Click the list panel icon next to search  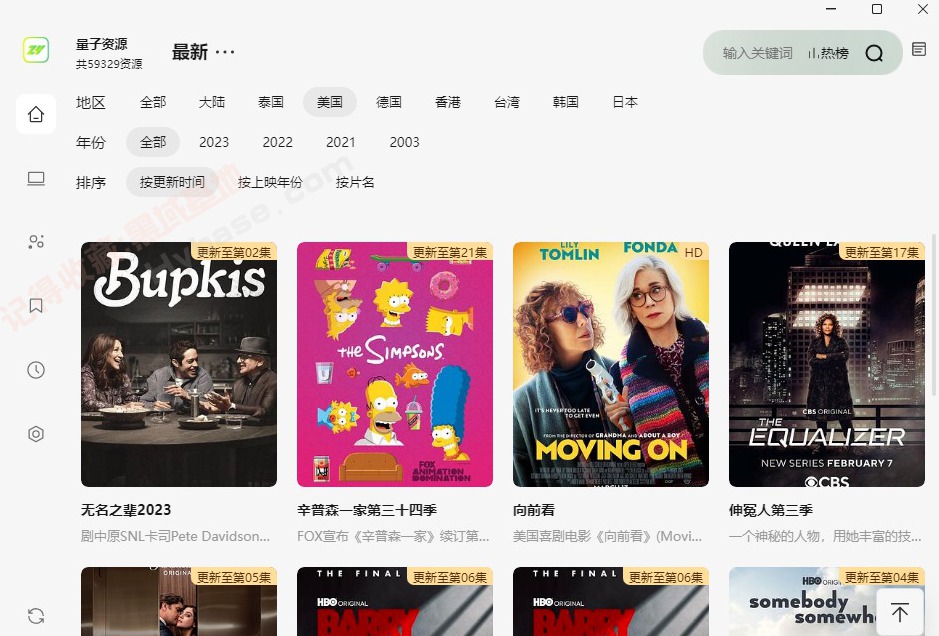[x=919, y=49]
